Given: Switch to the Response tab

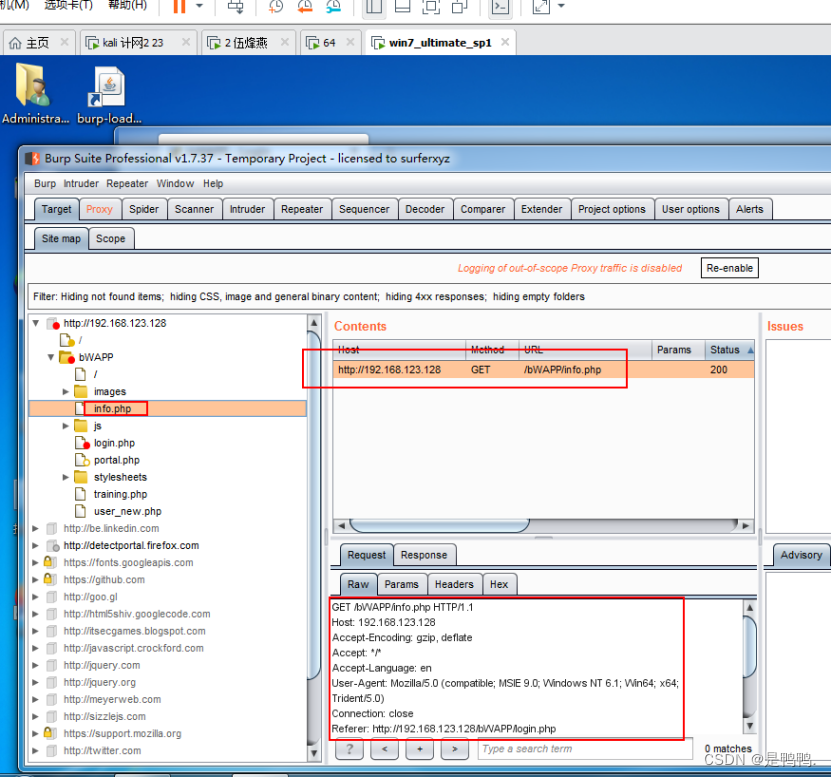Looking at the screenshot, I should pos(424,555).
